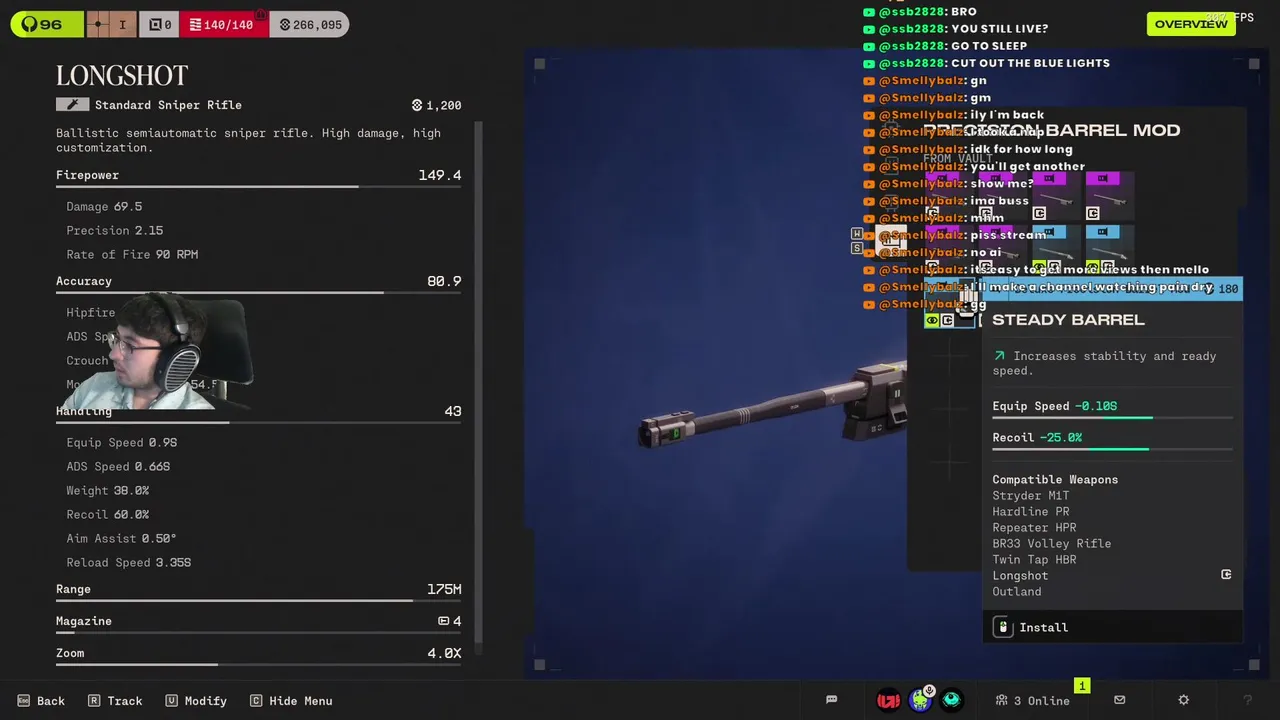Click the question mark help icon
Screen dimensions: 1280x720
click(x=1247, y=700)
